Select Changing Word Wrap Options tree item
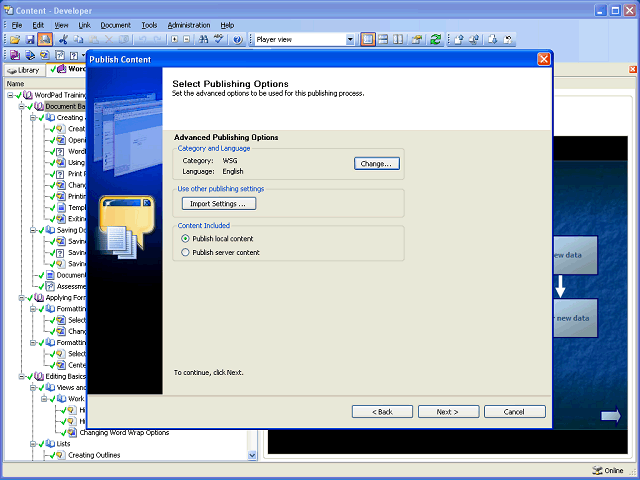The width and height of the screenshot is (640, 480). click(124, 432)
